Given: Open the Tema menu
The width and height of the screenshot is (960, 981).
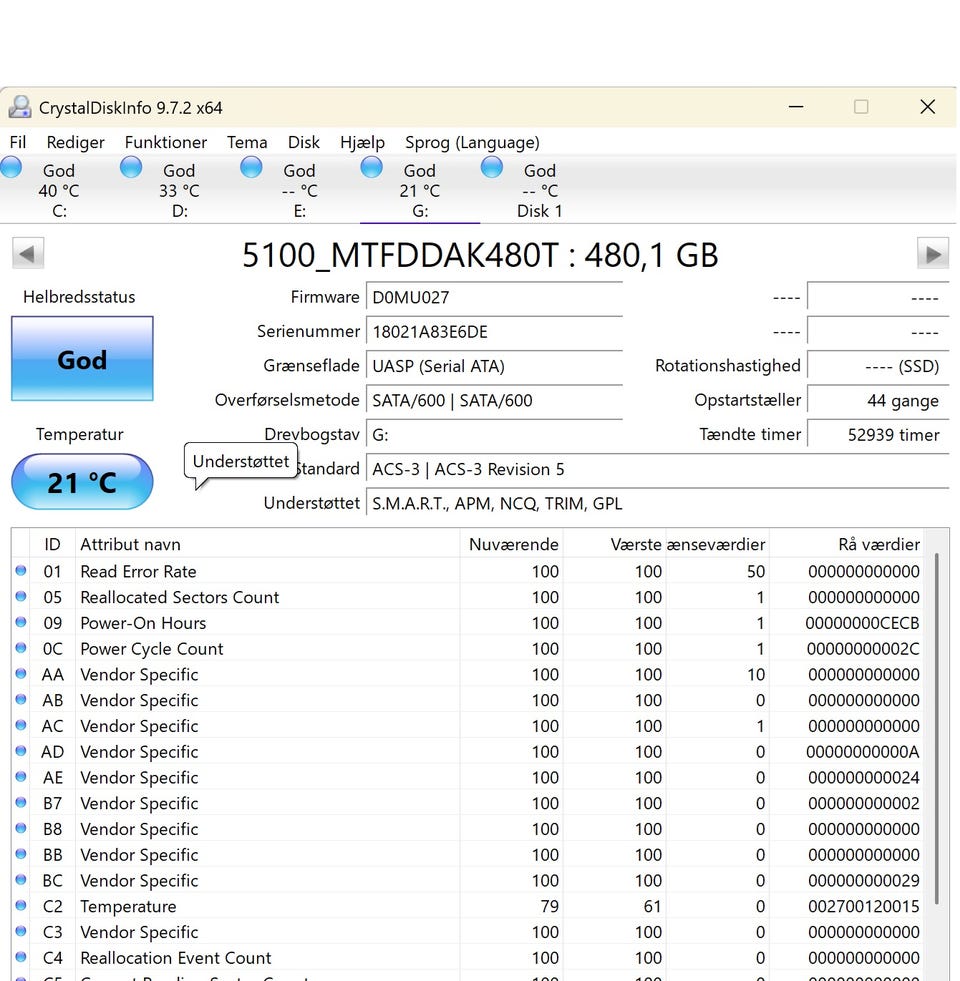Looking at the screenshot, I should [x=247, y=142].
